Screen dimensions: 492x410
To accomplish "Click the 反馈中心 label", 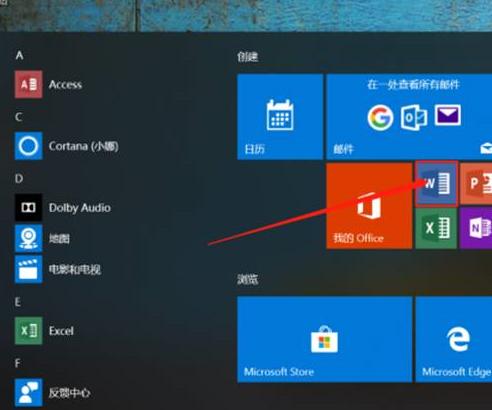I will point(69,393).
